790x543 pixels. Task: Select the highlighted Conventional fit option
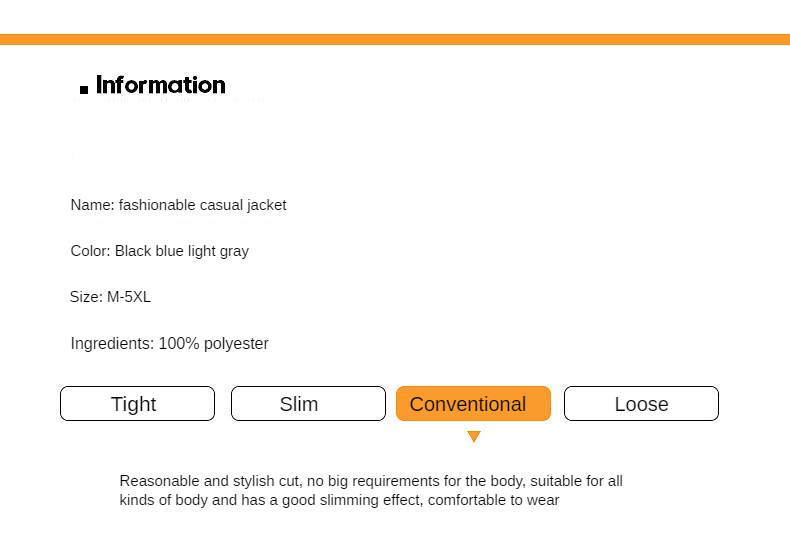(x=474, y=403)
